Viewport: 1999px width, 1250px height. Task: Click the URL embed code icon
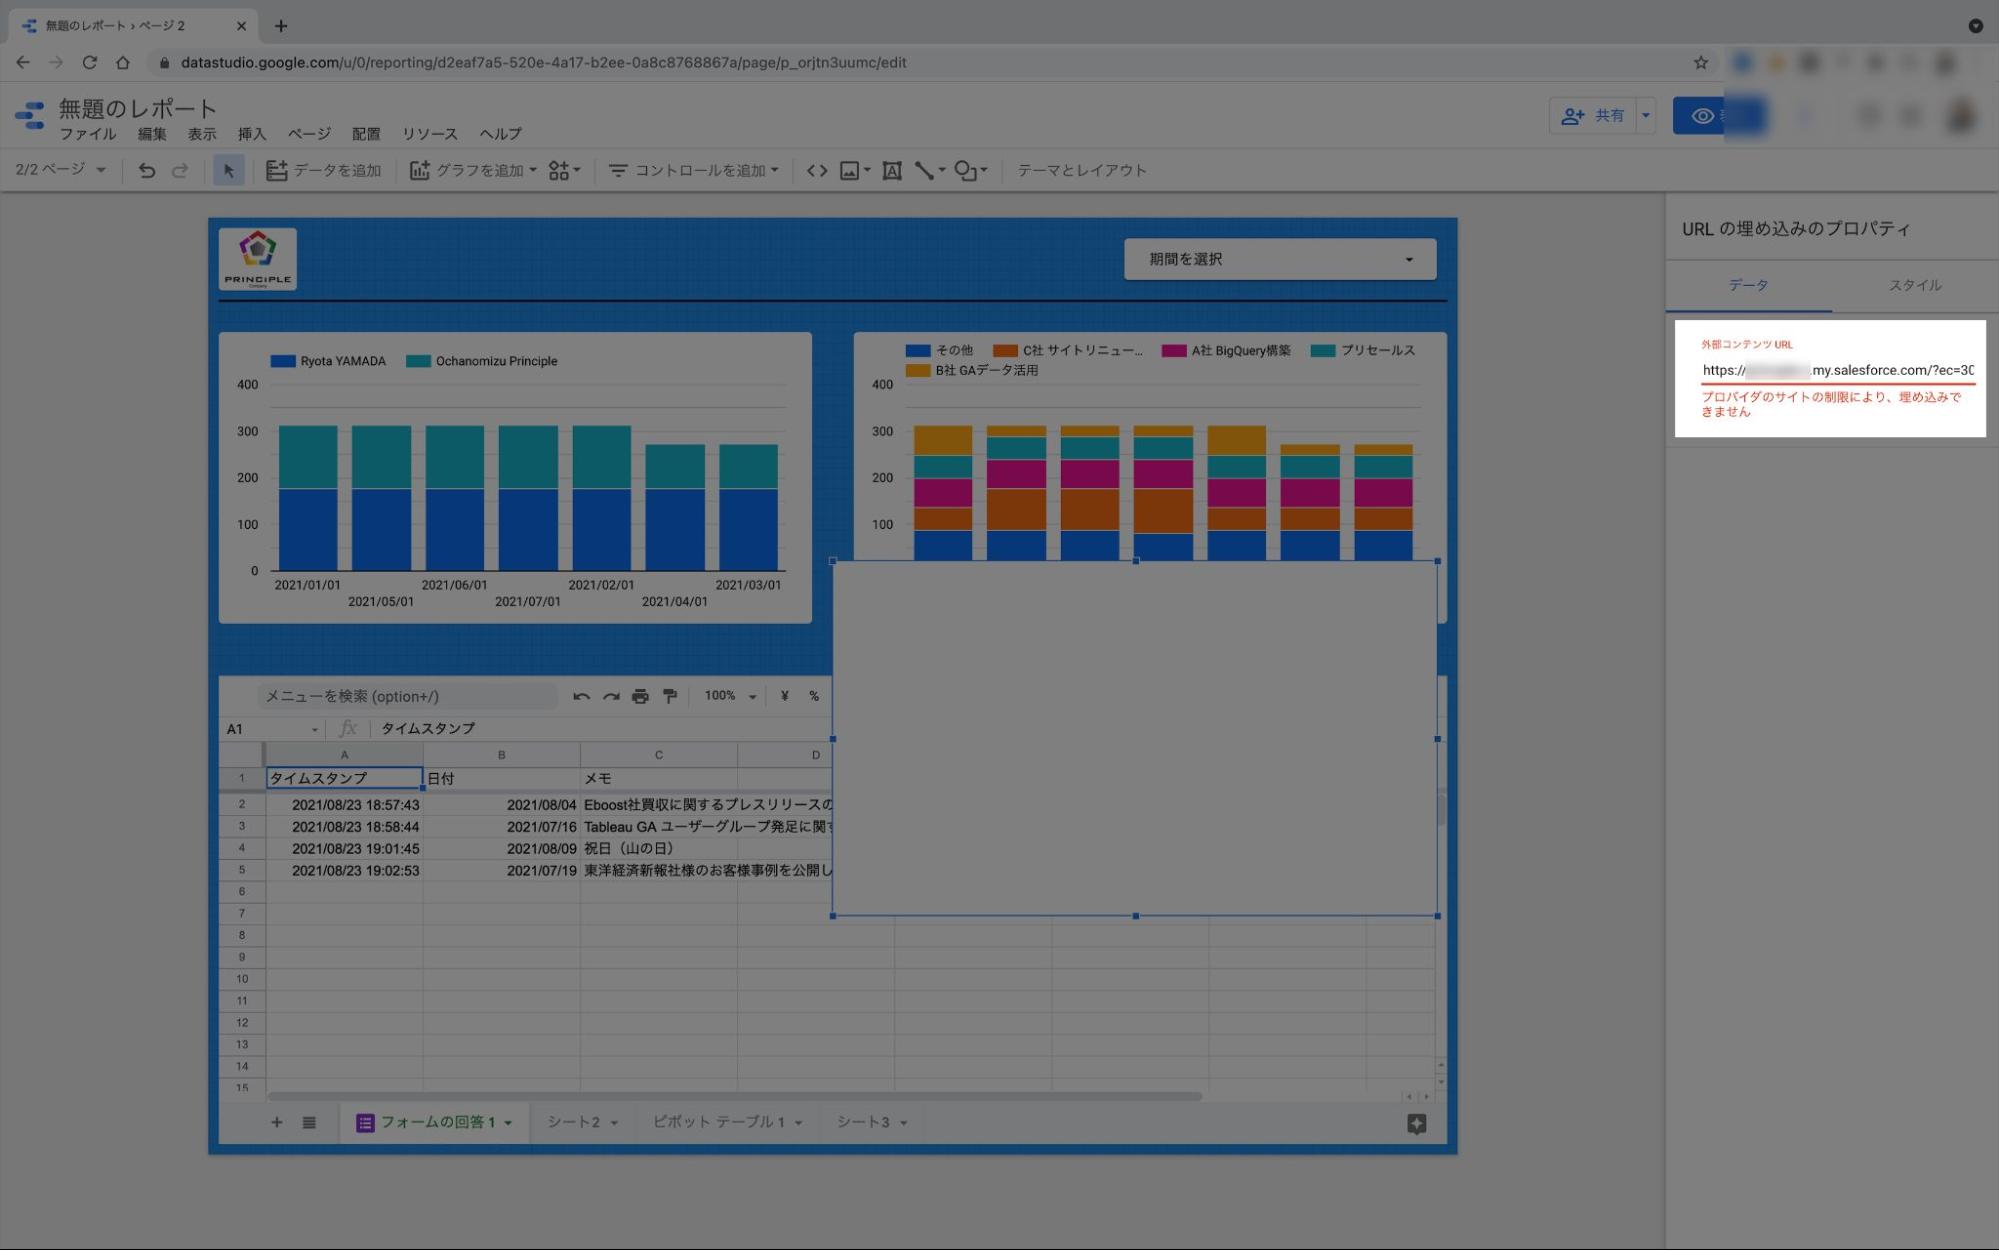[x=817, y=171]
